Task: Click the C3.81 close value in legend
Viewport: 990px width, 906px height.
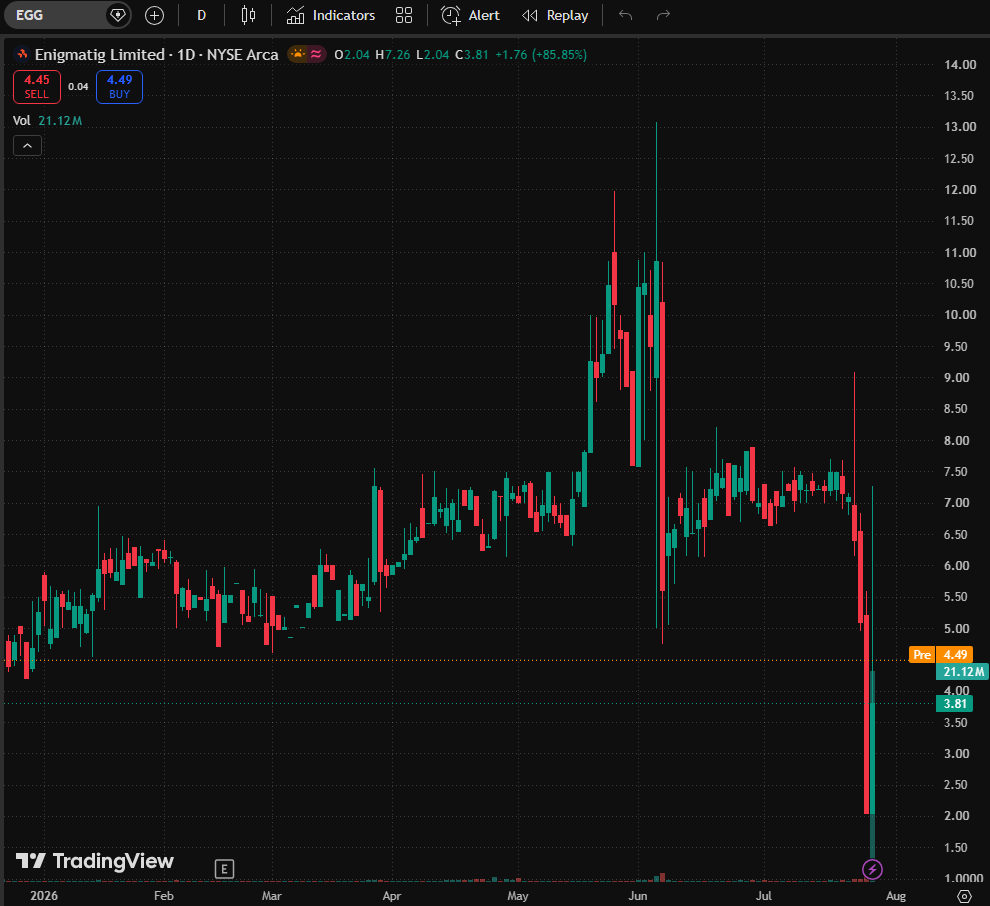Action: tap(472, 55)
